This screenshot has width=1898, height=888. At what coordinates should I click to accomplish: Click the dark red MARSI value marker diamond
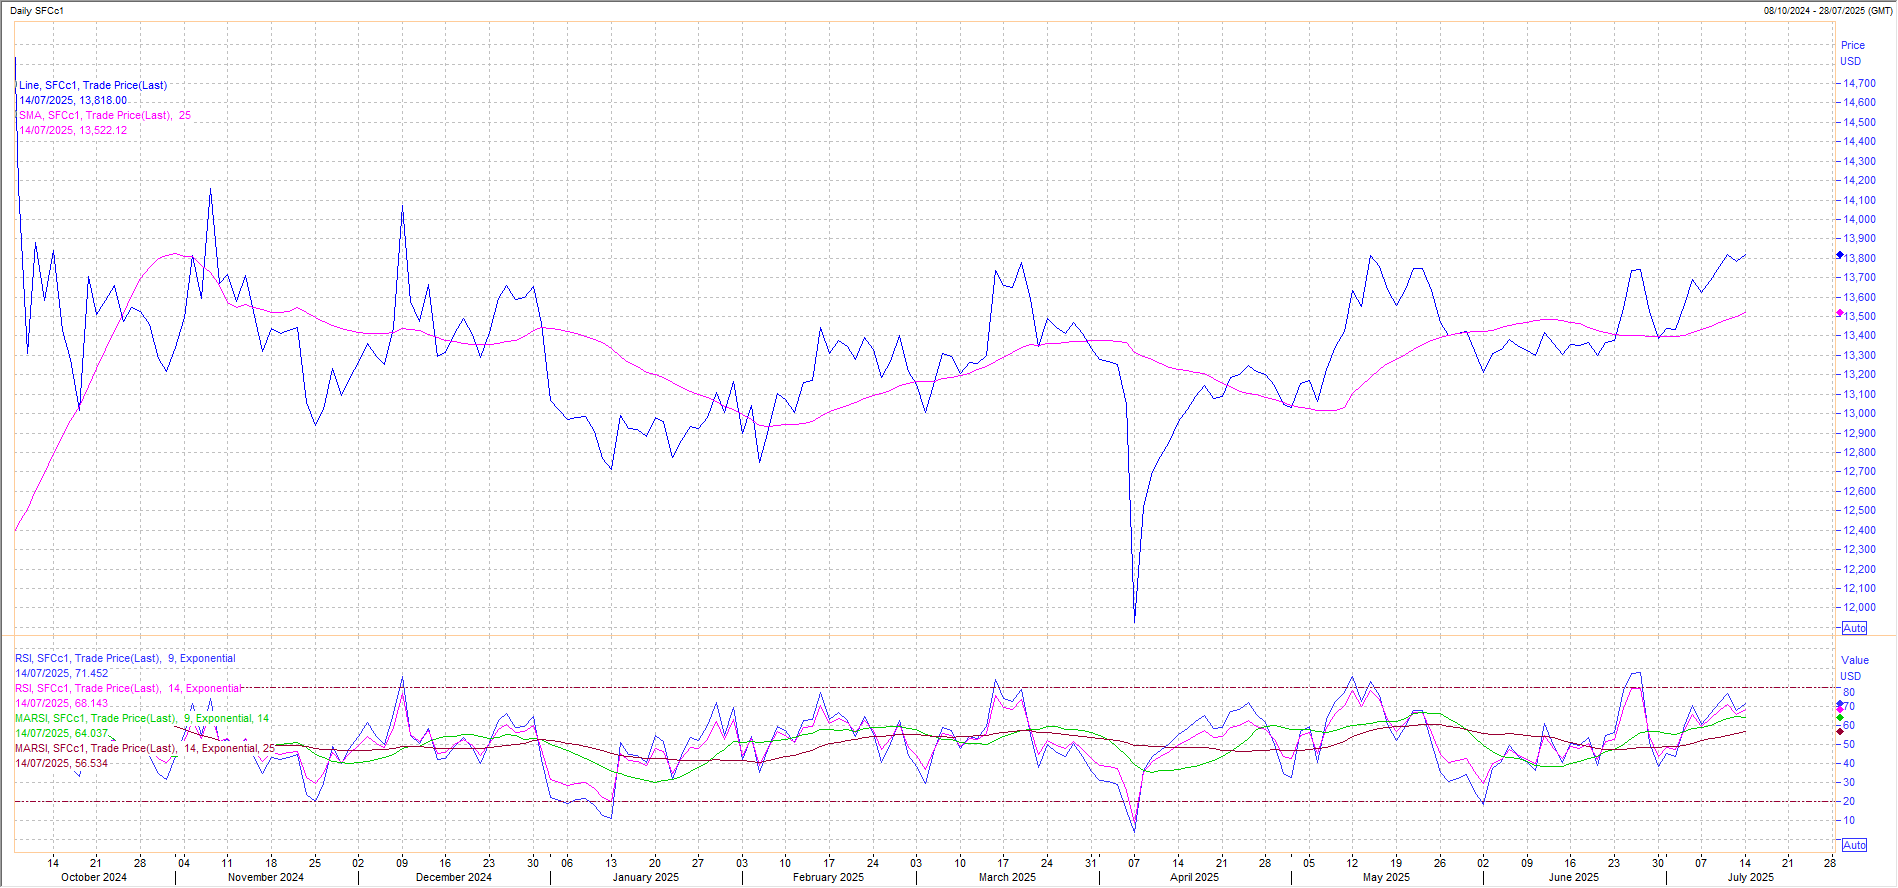coord(1840,731)
